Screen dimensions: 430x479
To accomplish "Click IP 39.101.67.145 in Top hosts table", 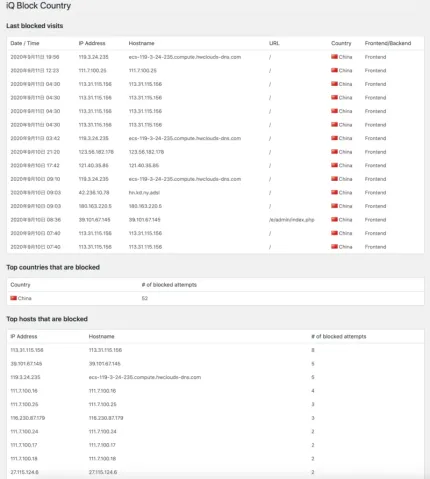I will (x=26, y=364).
